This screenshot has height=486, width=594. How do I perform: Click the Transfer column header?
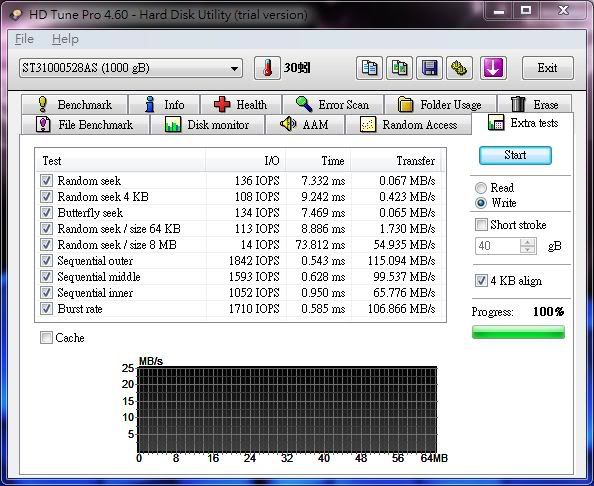(x=396, y=161)
